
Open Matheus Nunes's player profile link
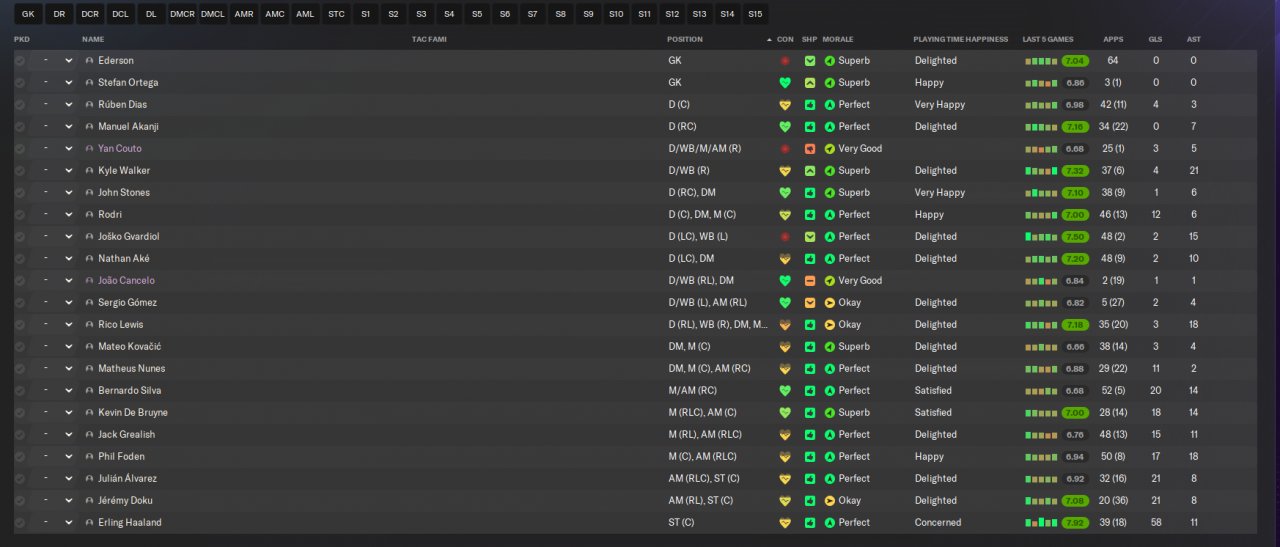click(132, 369)
